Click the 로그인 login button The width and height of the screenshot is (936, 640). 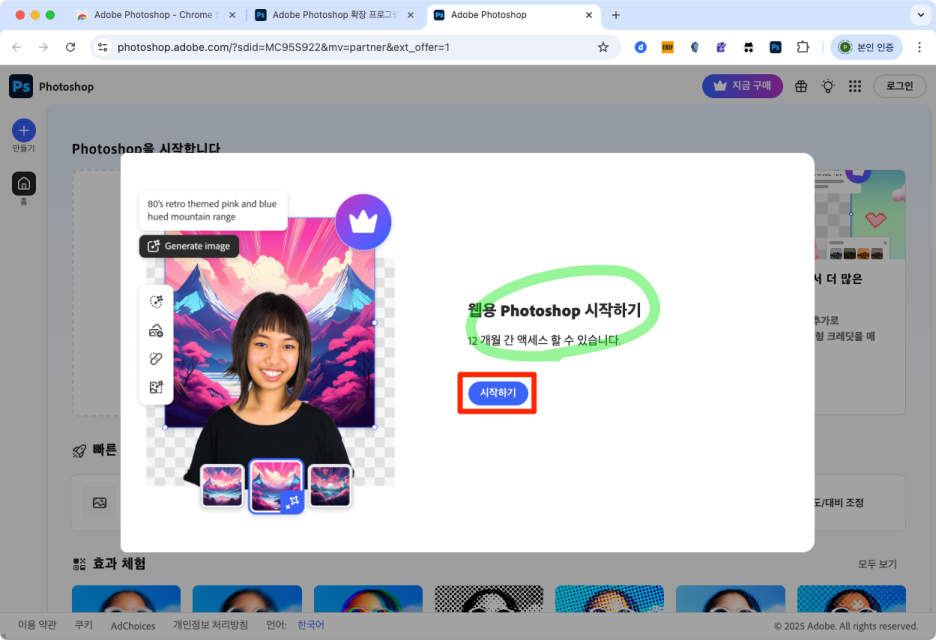coord(899,86)
